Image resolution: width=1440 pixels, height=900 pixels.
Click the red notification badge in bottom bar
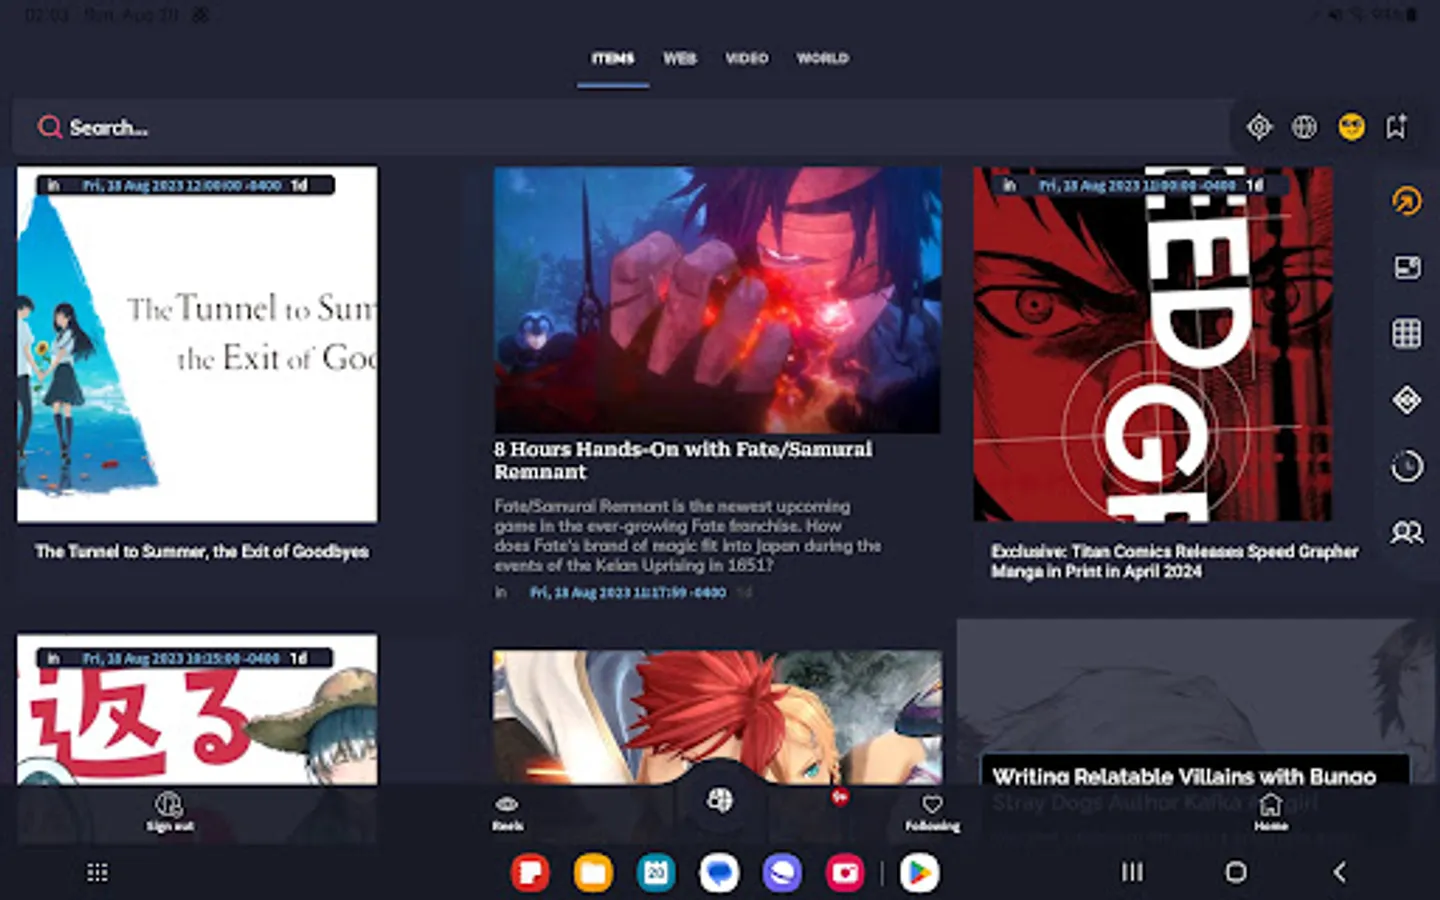click(x=840, y=797)
